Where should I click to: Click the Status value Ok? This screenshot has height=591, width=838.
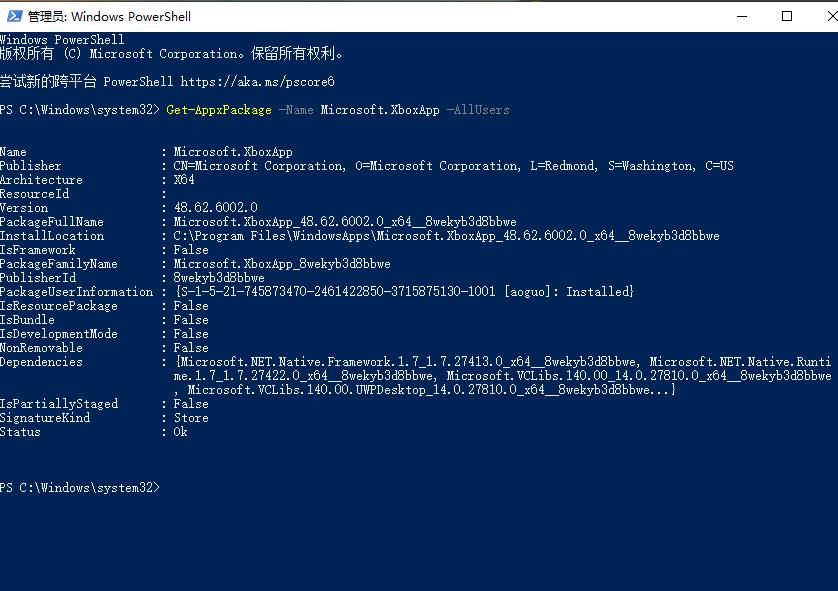pos(181,432)
